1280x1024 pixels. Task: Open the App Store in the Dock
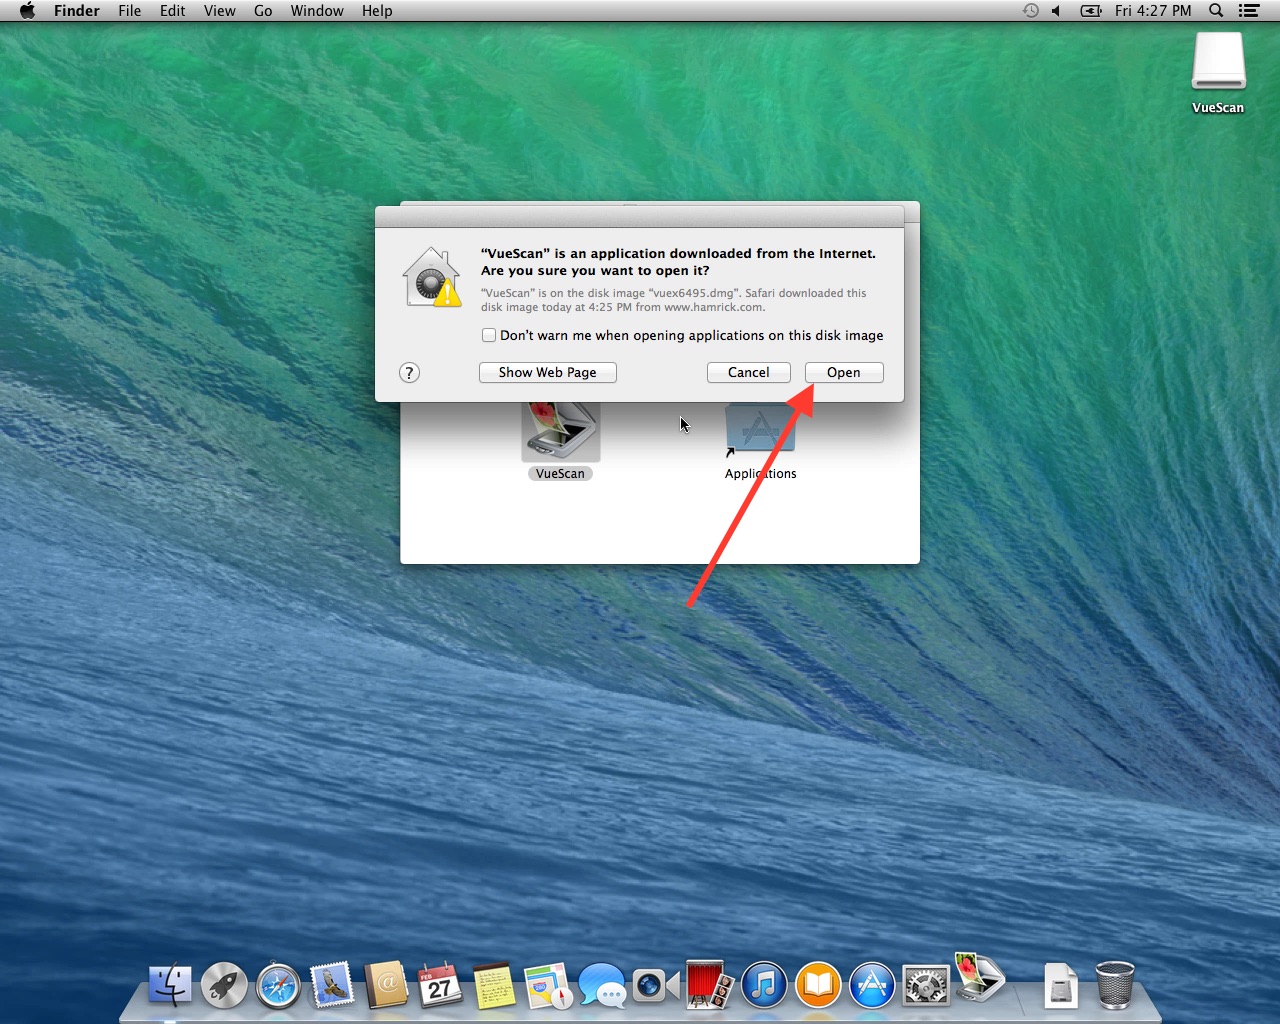(872, 986)
